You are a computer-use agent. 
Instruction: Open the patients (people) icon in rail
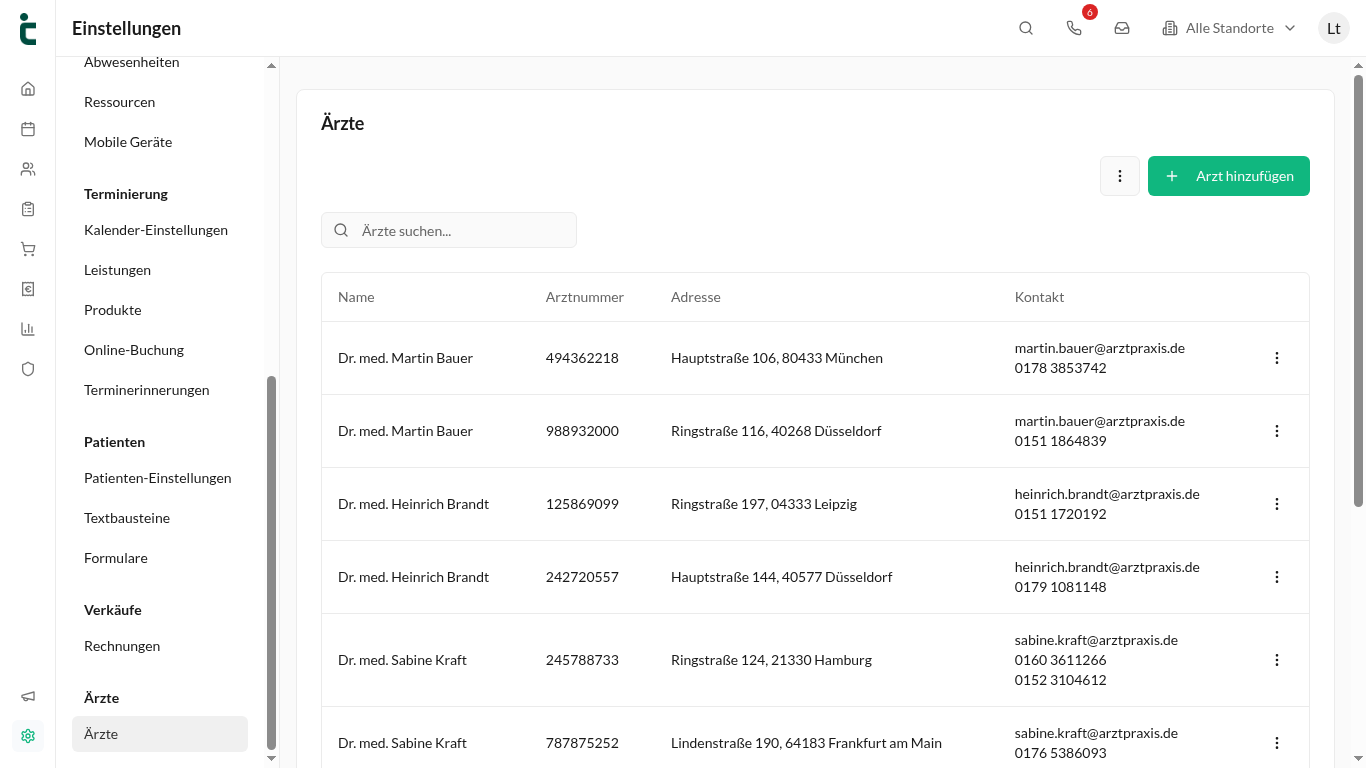[28, 169]
